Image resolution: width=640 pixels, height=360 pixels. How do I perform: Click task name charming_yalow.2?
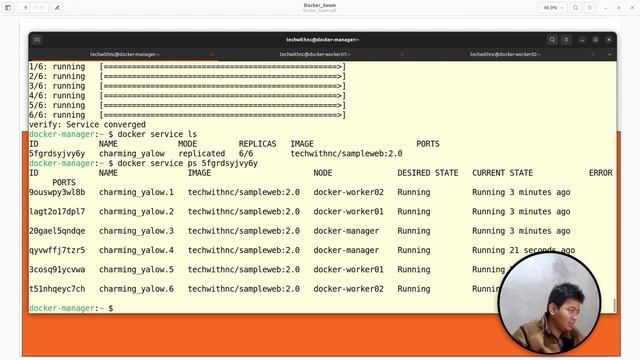[136, 211]
